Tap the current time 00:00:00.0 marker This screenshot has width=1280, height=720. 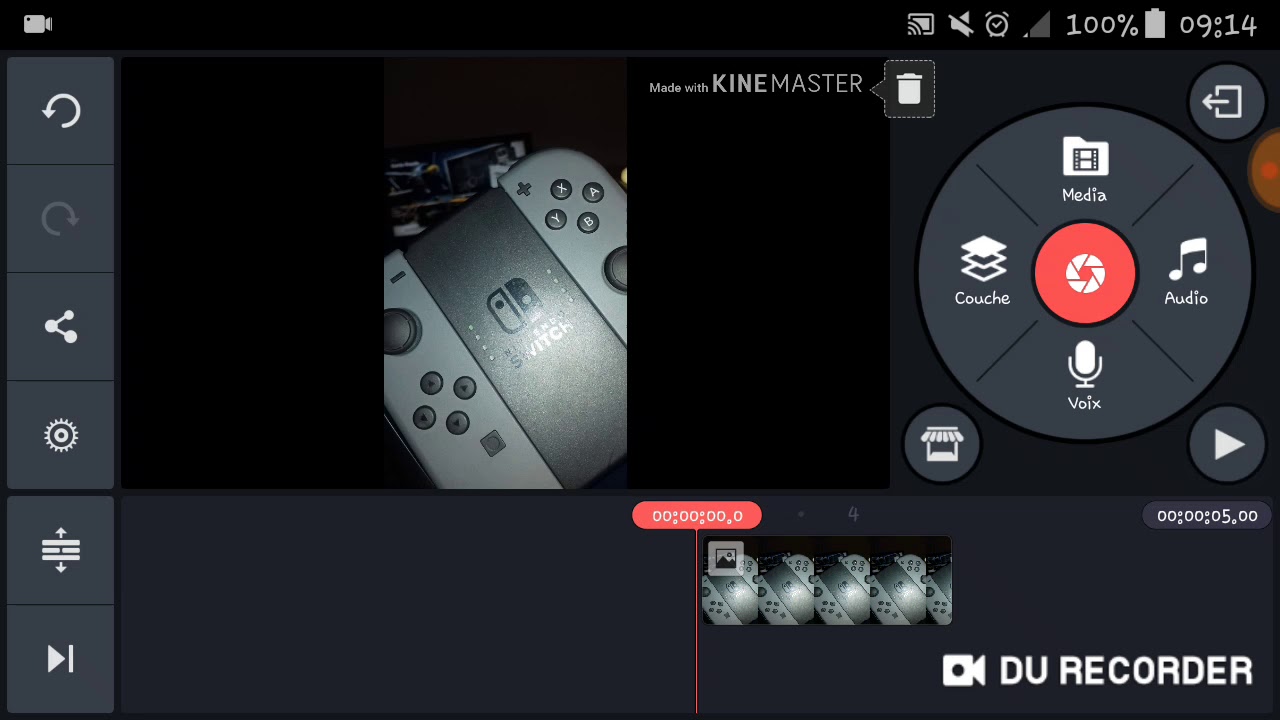[697, 516]
